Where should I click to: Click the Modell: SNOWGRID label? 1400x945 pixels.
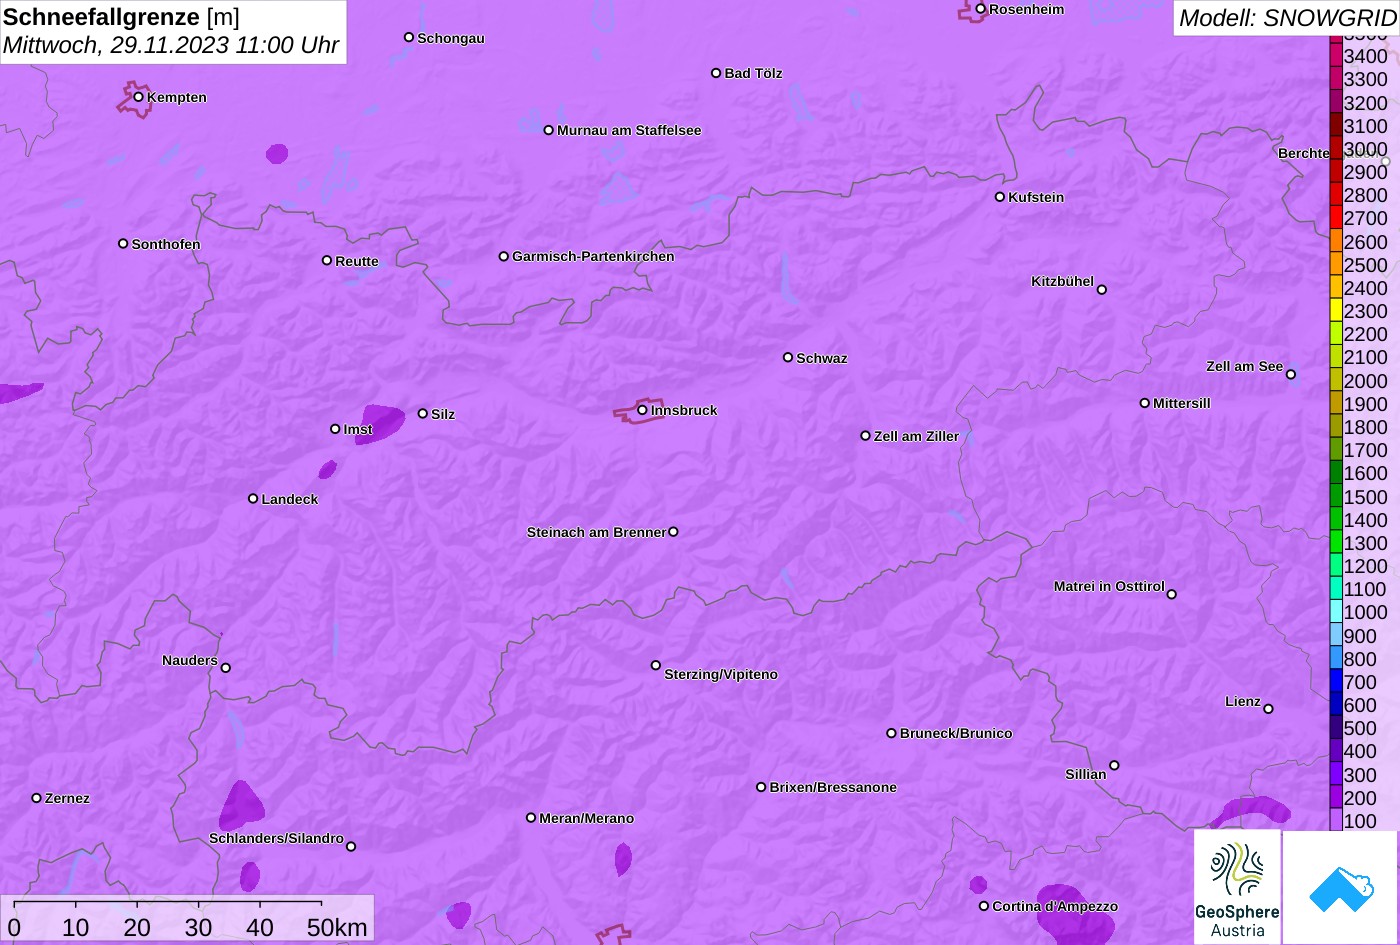(x=1287, y=18)
